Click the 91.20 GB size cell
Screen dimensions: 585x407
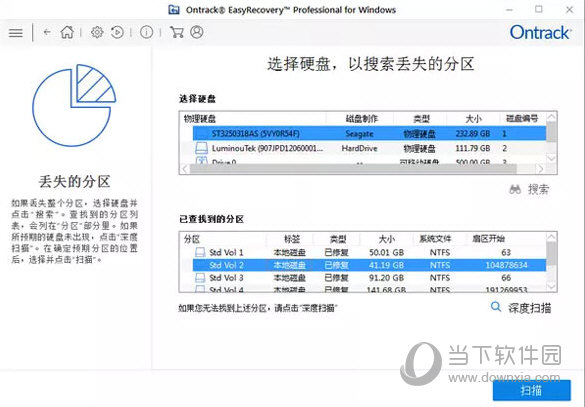tap(387, 278)
